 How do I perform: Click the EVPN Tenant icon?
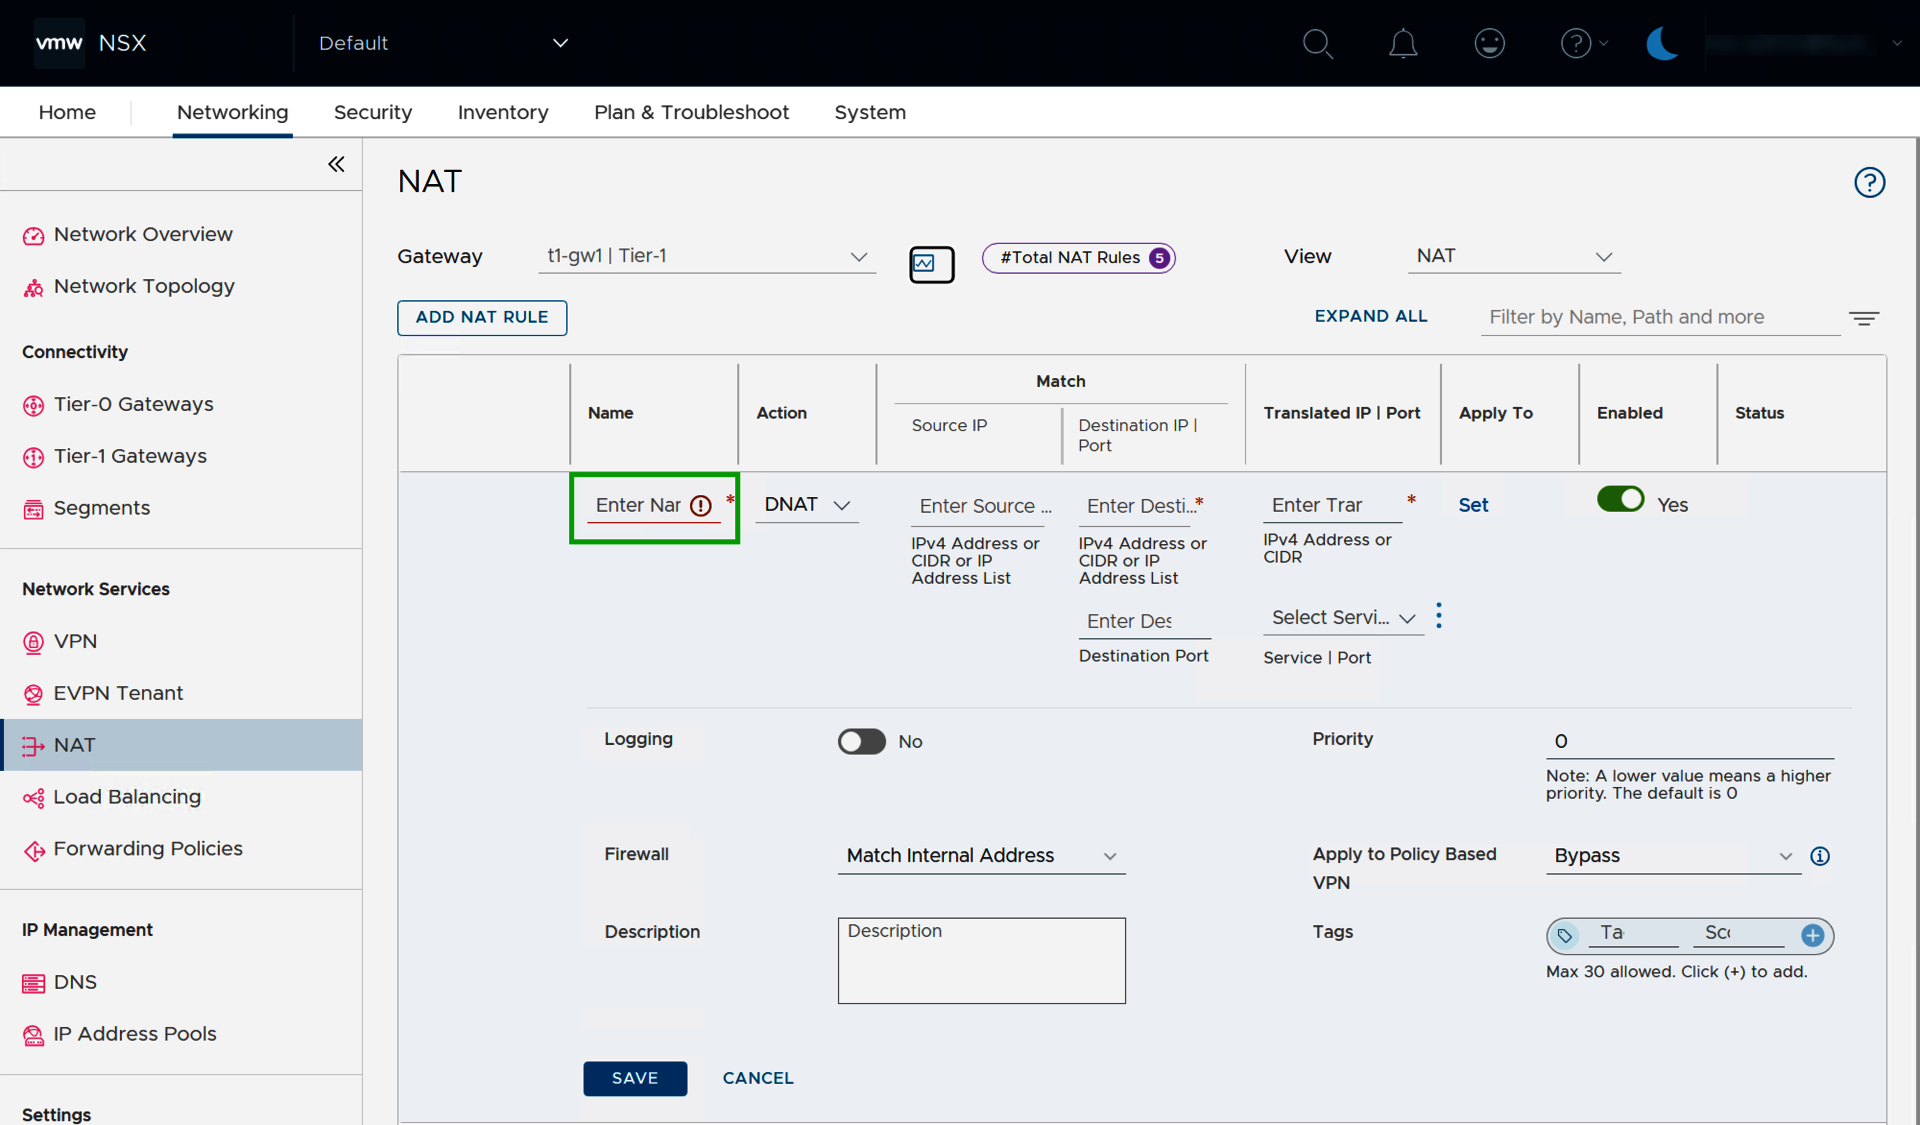(x=33, y=694)
